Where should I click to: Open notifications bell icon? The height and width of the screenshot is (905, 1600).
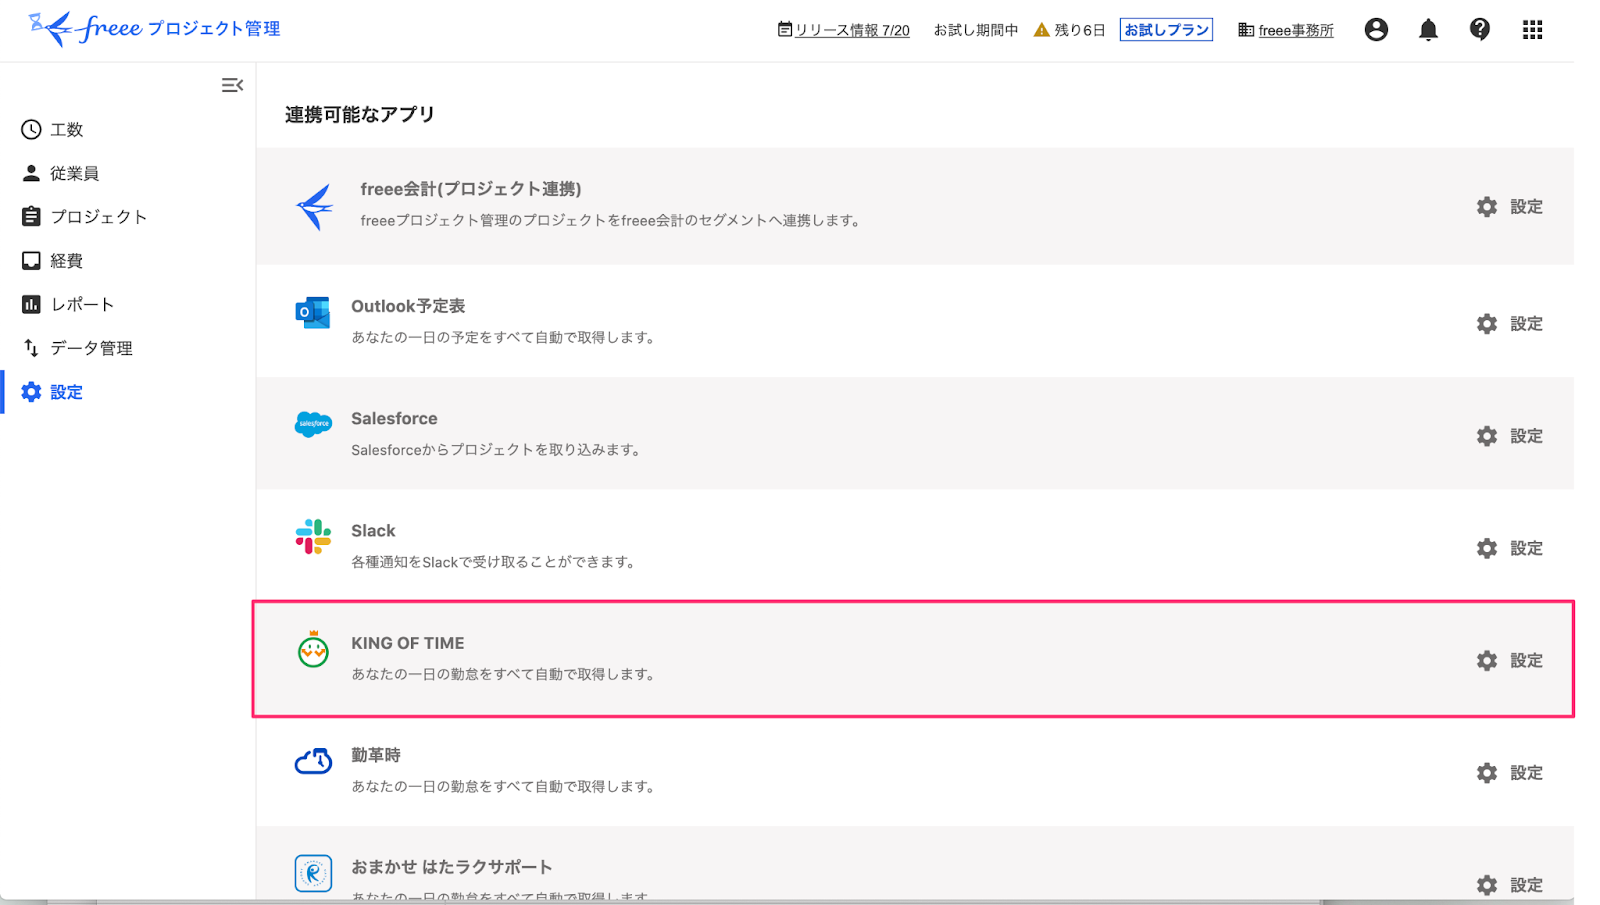[x=1428, y=30]
